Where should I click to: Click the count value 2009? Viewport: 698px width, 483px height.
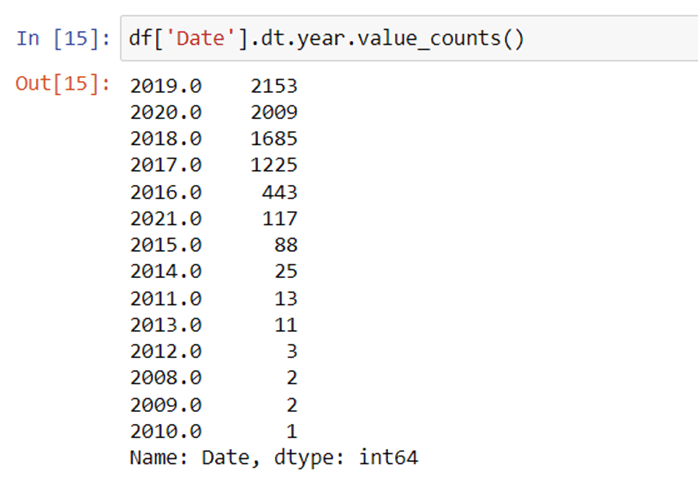tap(274, 112)
